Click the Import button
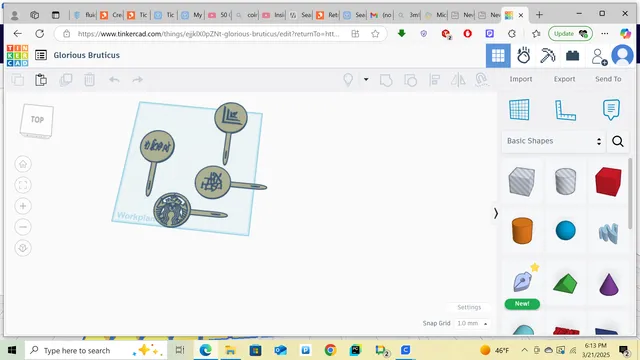The image size is (640, 360). tap(520, 79)
